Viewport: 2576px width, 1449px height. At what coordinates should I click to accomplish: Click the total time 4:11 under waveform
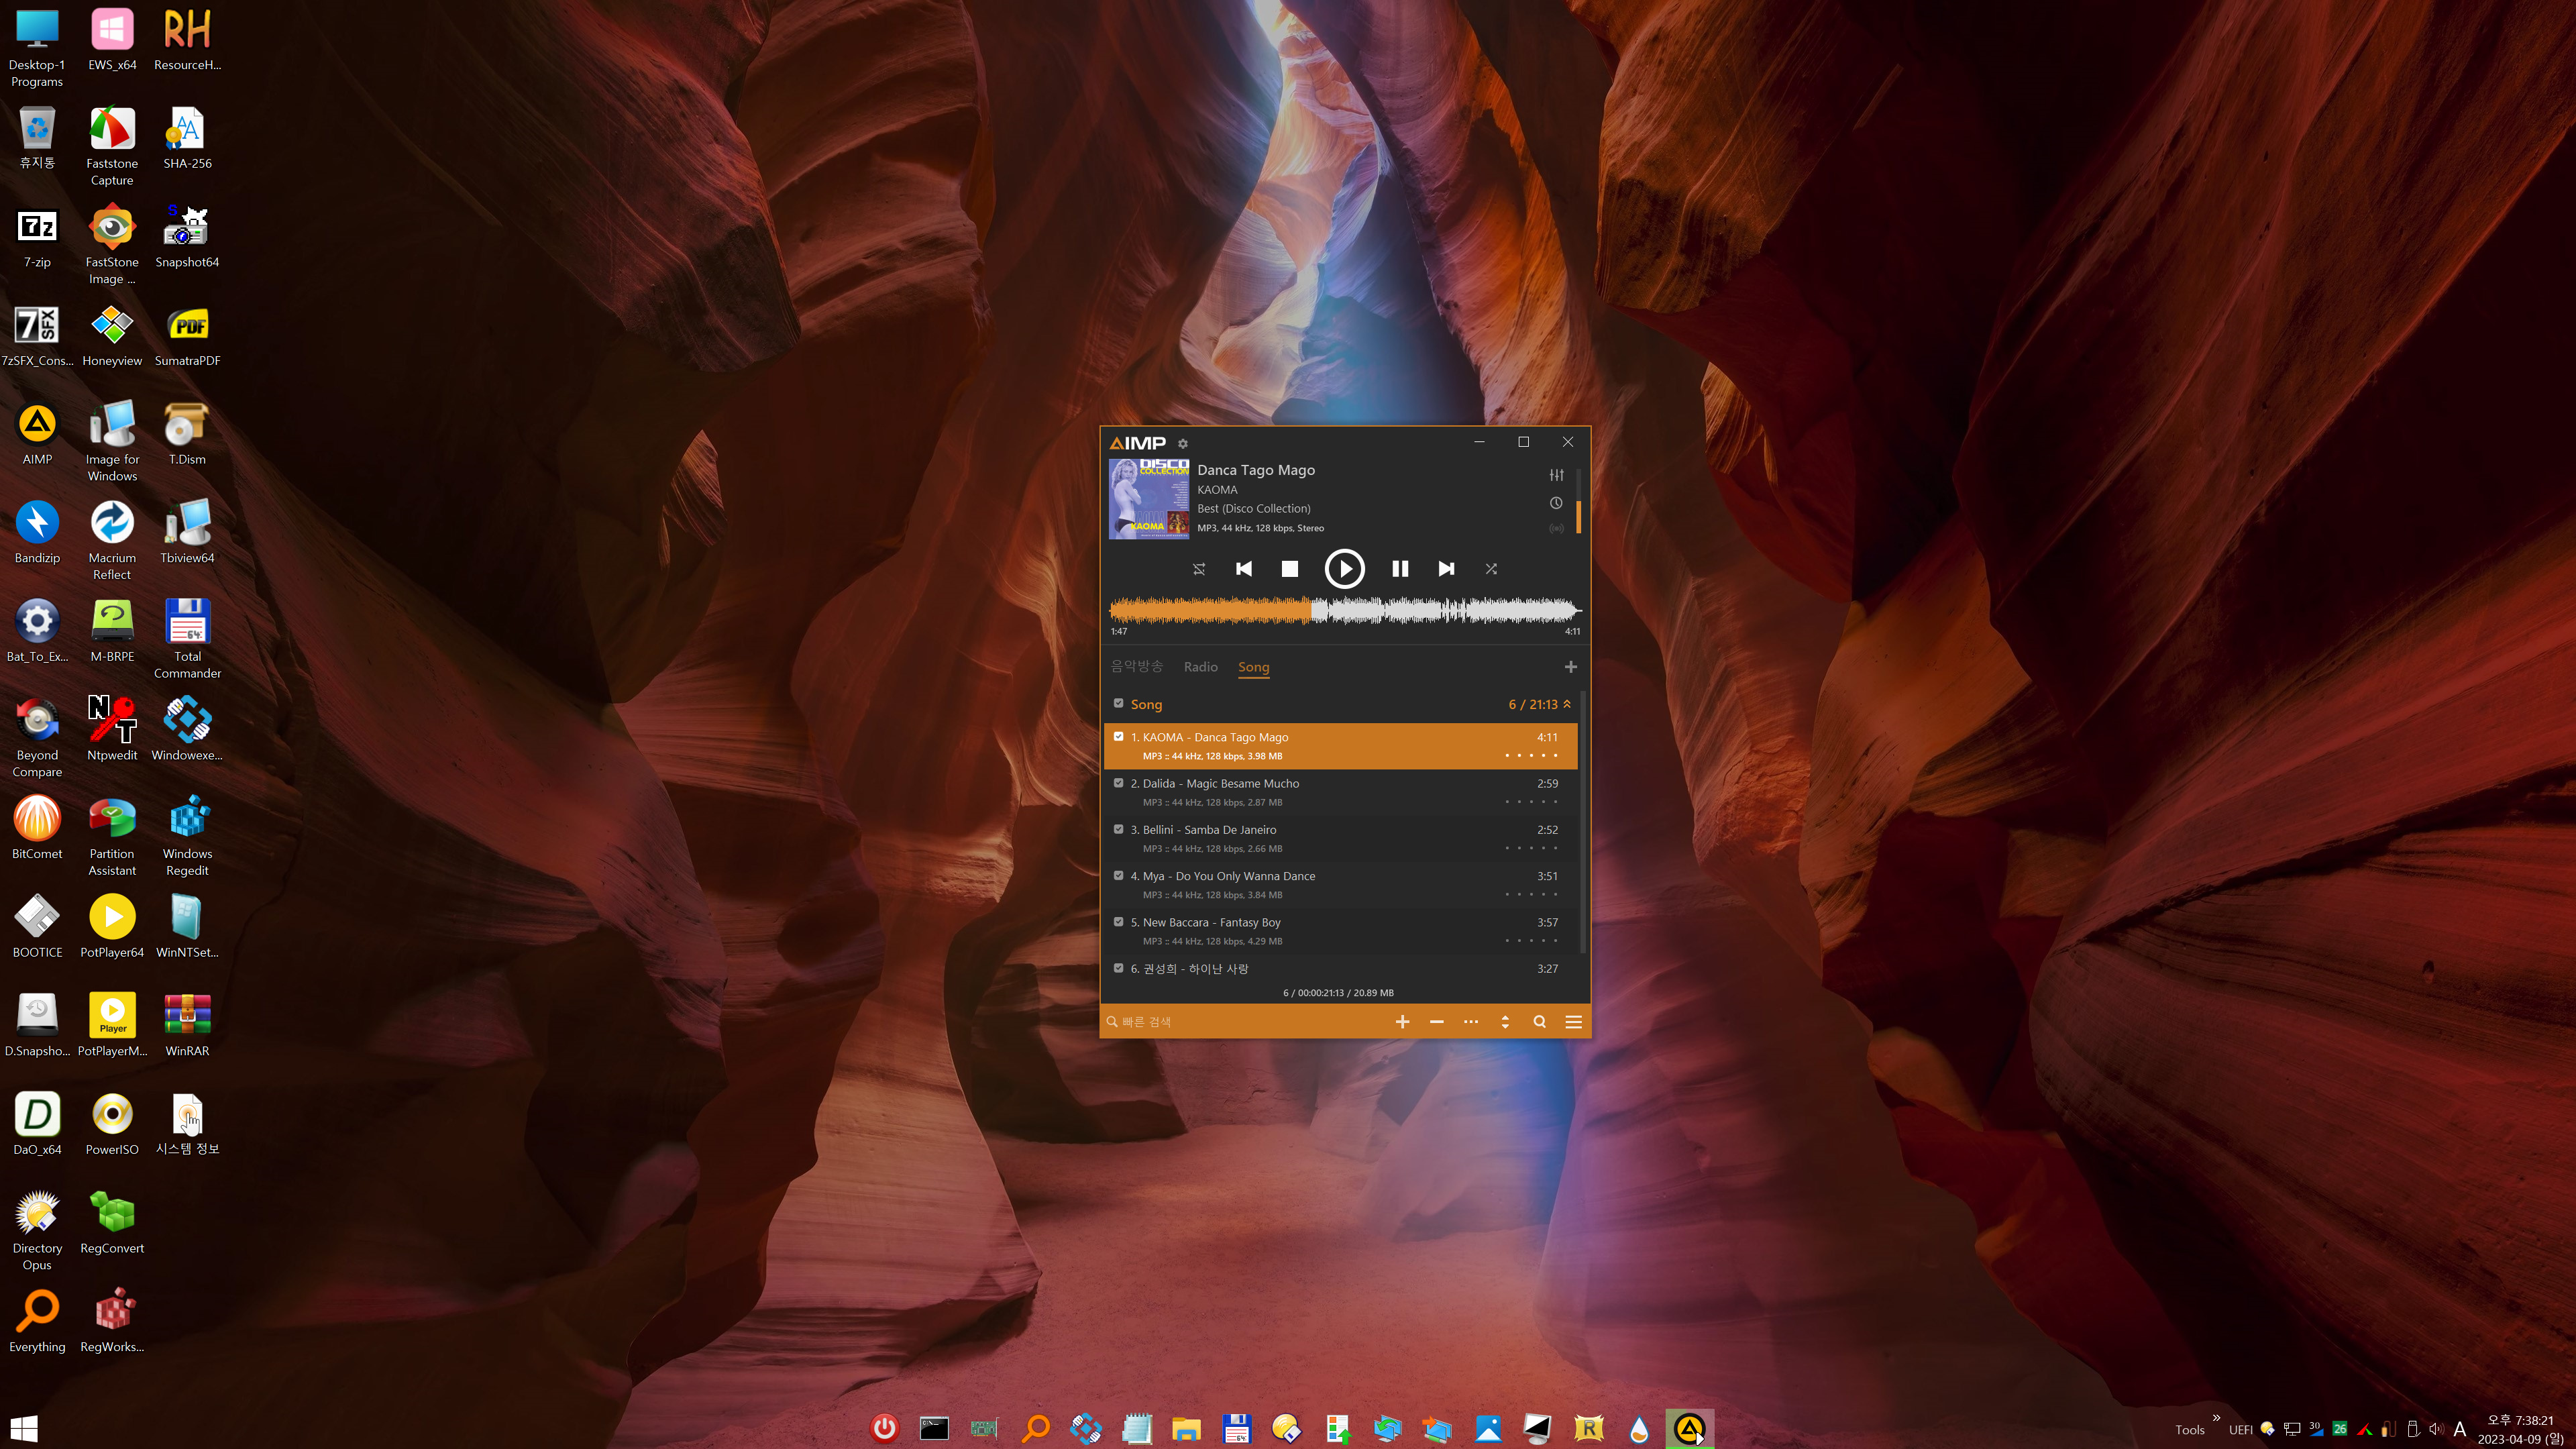point(1572,631)
